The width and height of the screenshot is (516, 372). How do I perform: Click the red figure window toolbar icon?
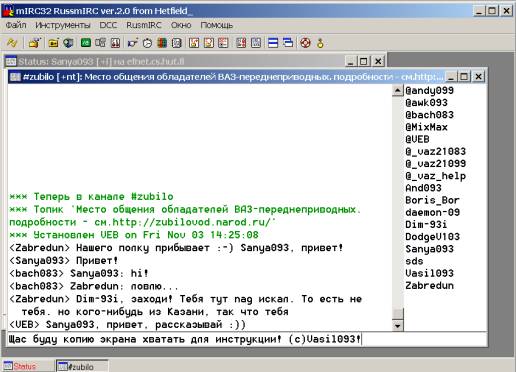tap(115, 43)
